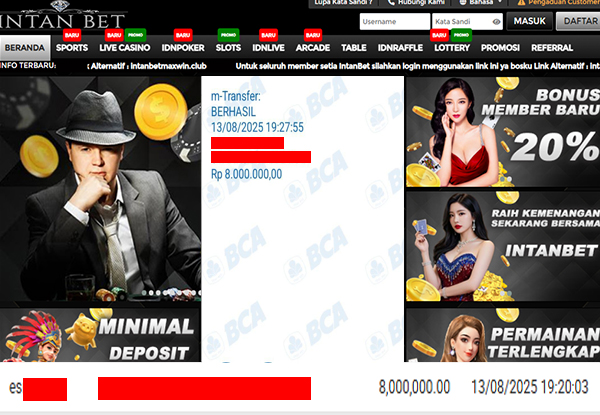Focus the Username input field
The height and width of the screenshot is (415, 600).
point(395,21)
